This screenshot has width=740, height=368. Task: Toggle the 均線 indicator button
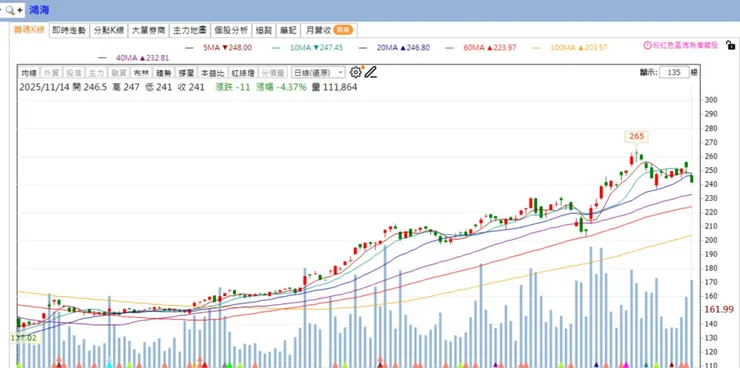click(29, 73)
